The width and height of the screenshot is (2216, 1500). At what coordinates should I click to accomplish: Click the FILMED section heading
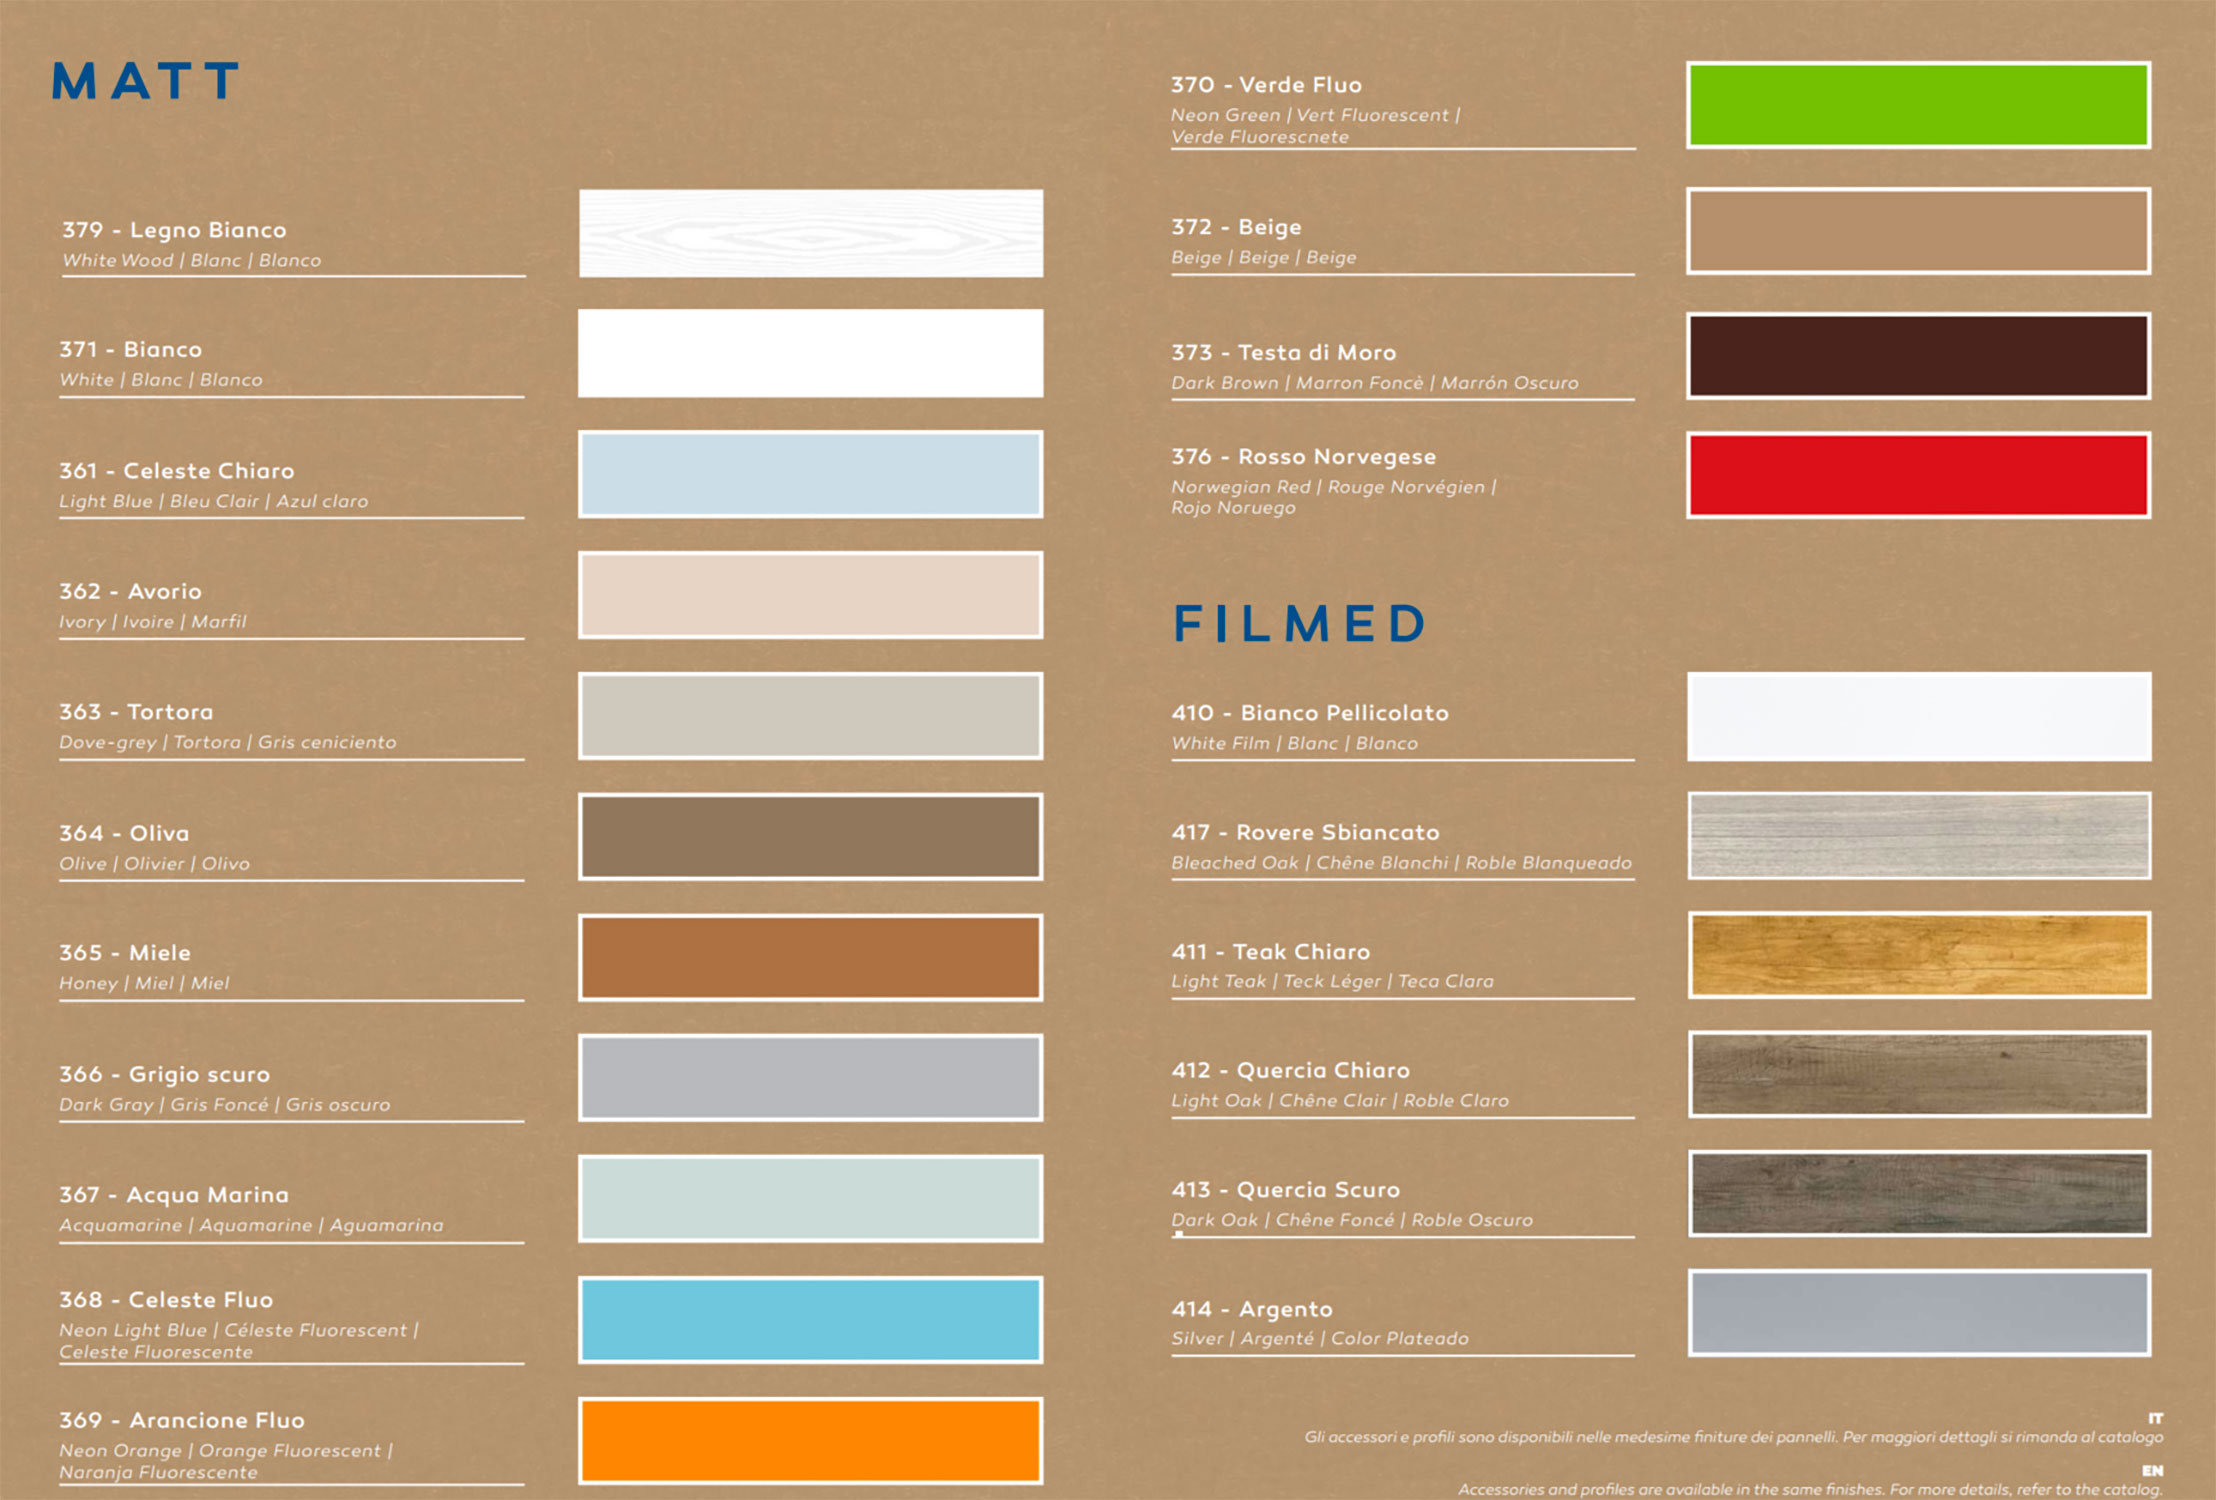point(1300,623)
